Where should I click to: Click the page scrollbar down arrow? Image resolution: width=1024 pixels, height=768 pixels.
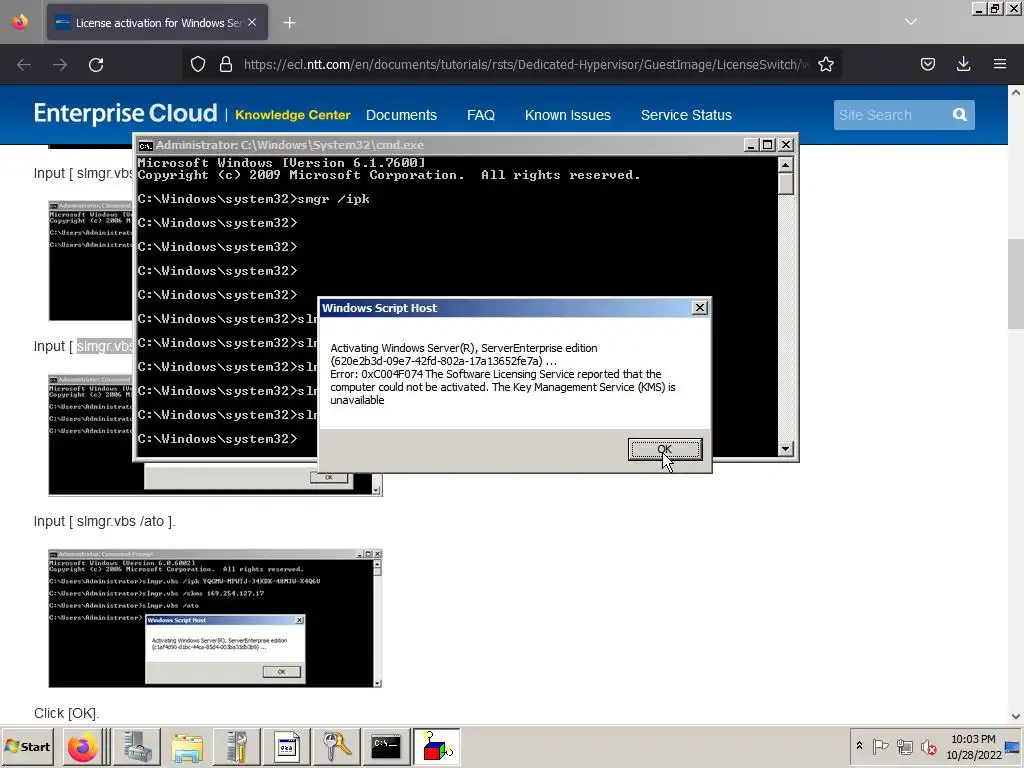(x=1016, y=716)
